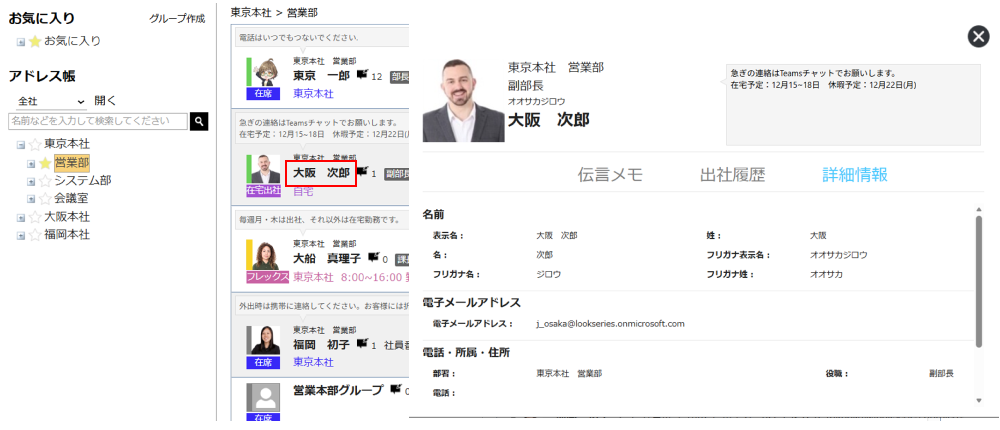Click the フレックス status badge of 大船 真理子
The height and width of the screenshot is (430, 1000).
(x=267, y=277)
